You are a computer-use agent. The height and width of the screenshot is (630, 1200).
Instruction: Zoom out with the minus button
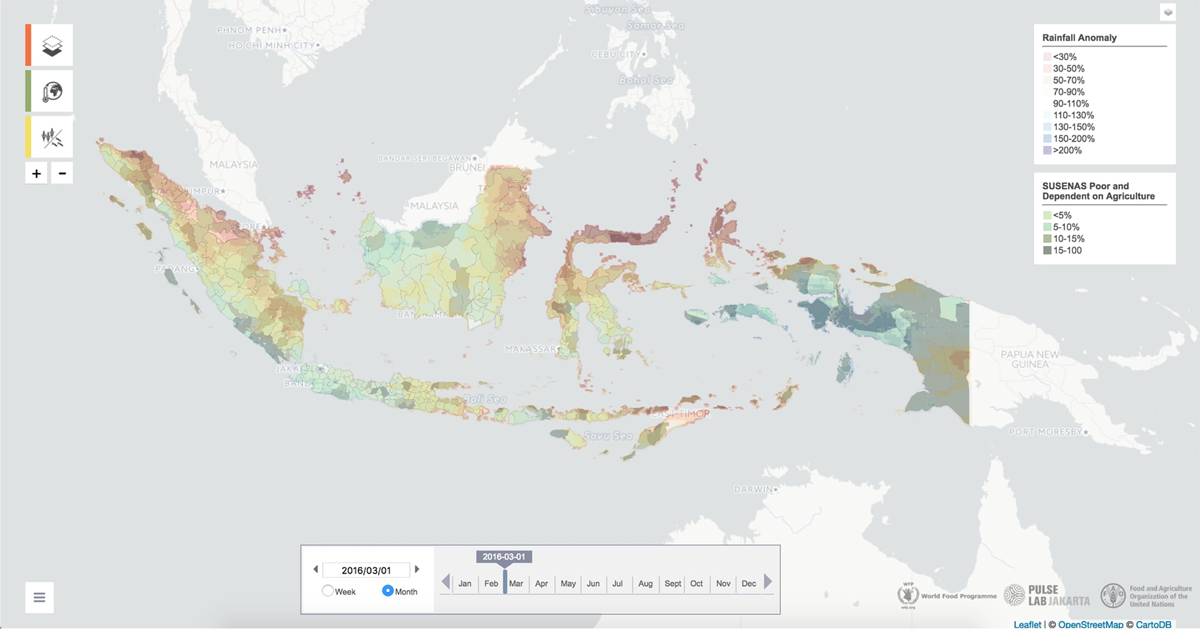[62, 173]
